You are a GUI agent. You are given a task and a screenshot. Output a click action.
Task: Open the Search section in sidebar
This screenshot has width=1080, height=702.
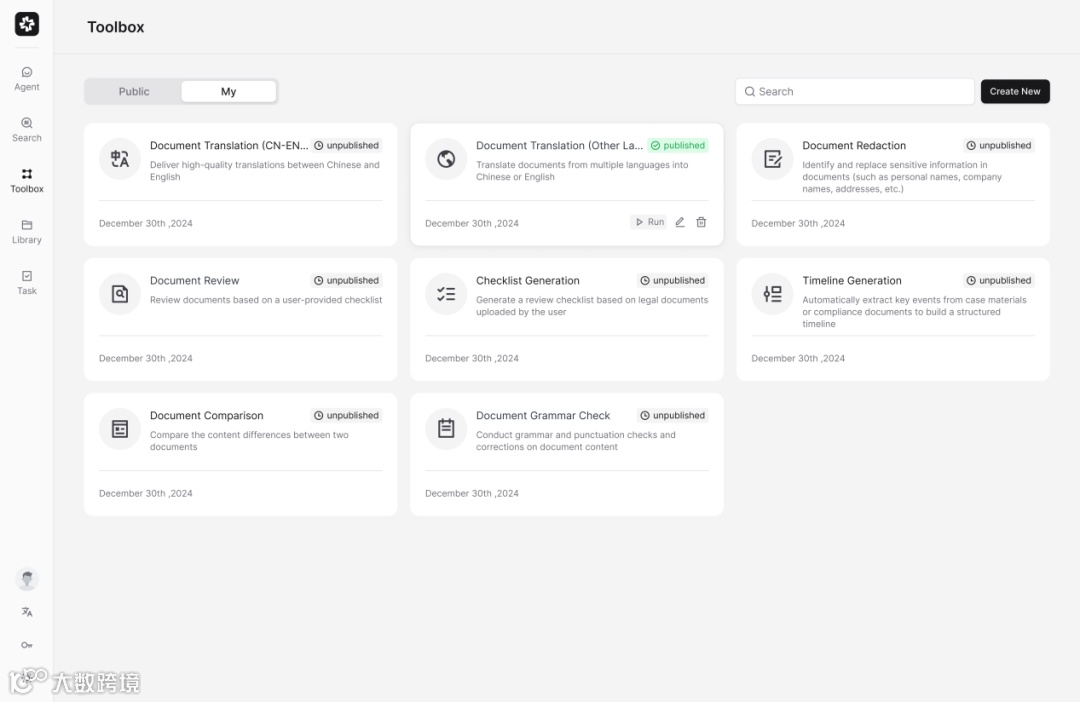(x=27, y=130)
